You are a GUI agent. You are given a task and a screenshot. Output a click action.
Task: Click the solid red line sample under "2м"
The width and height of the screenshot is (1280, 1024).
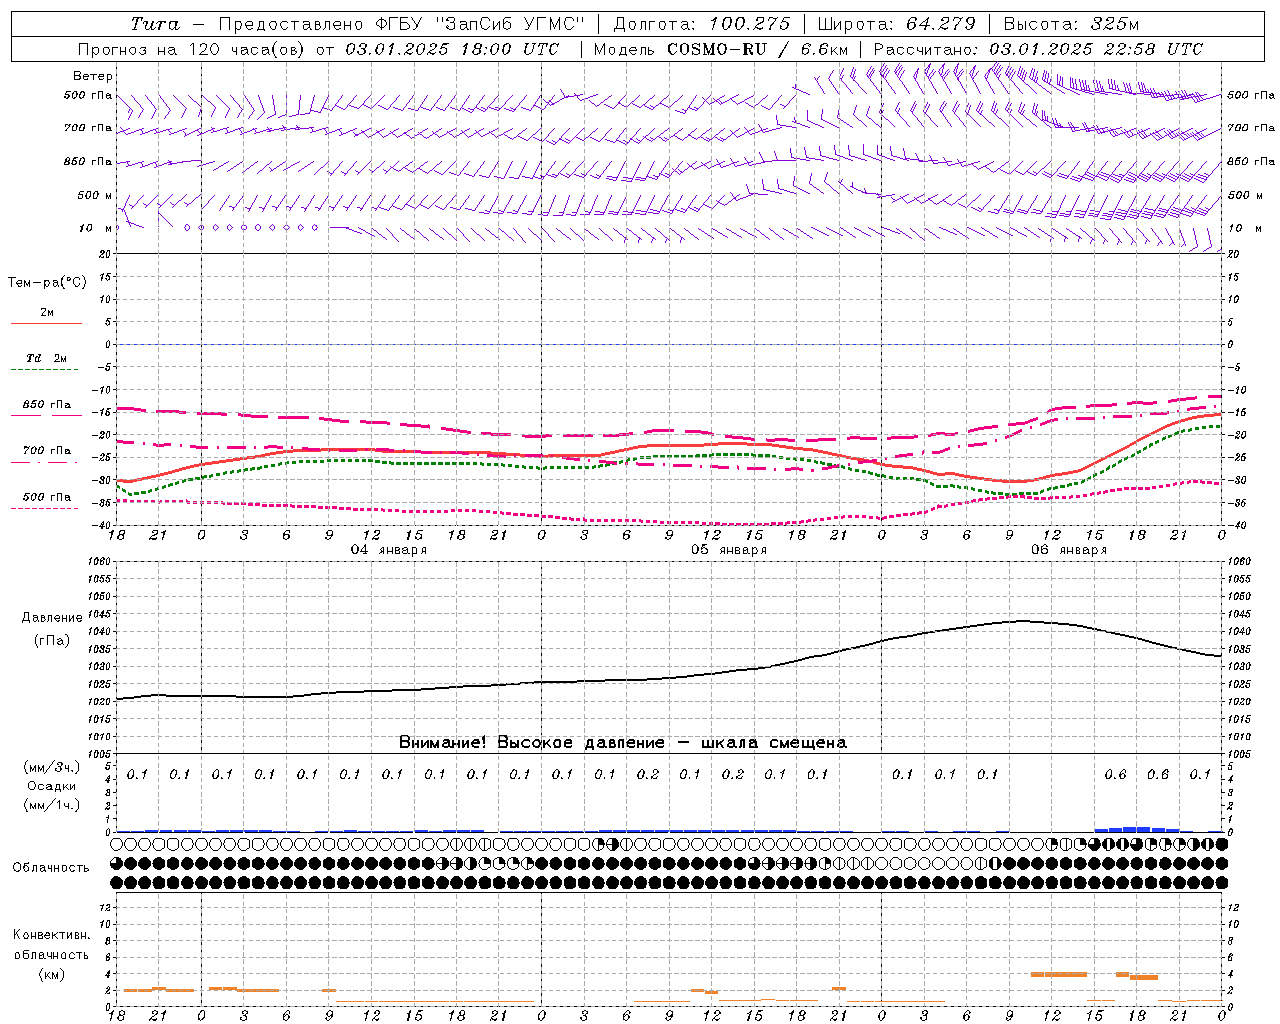46,324
